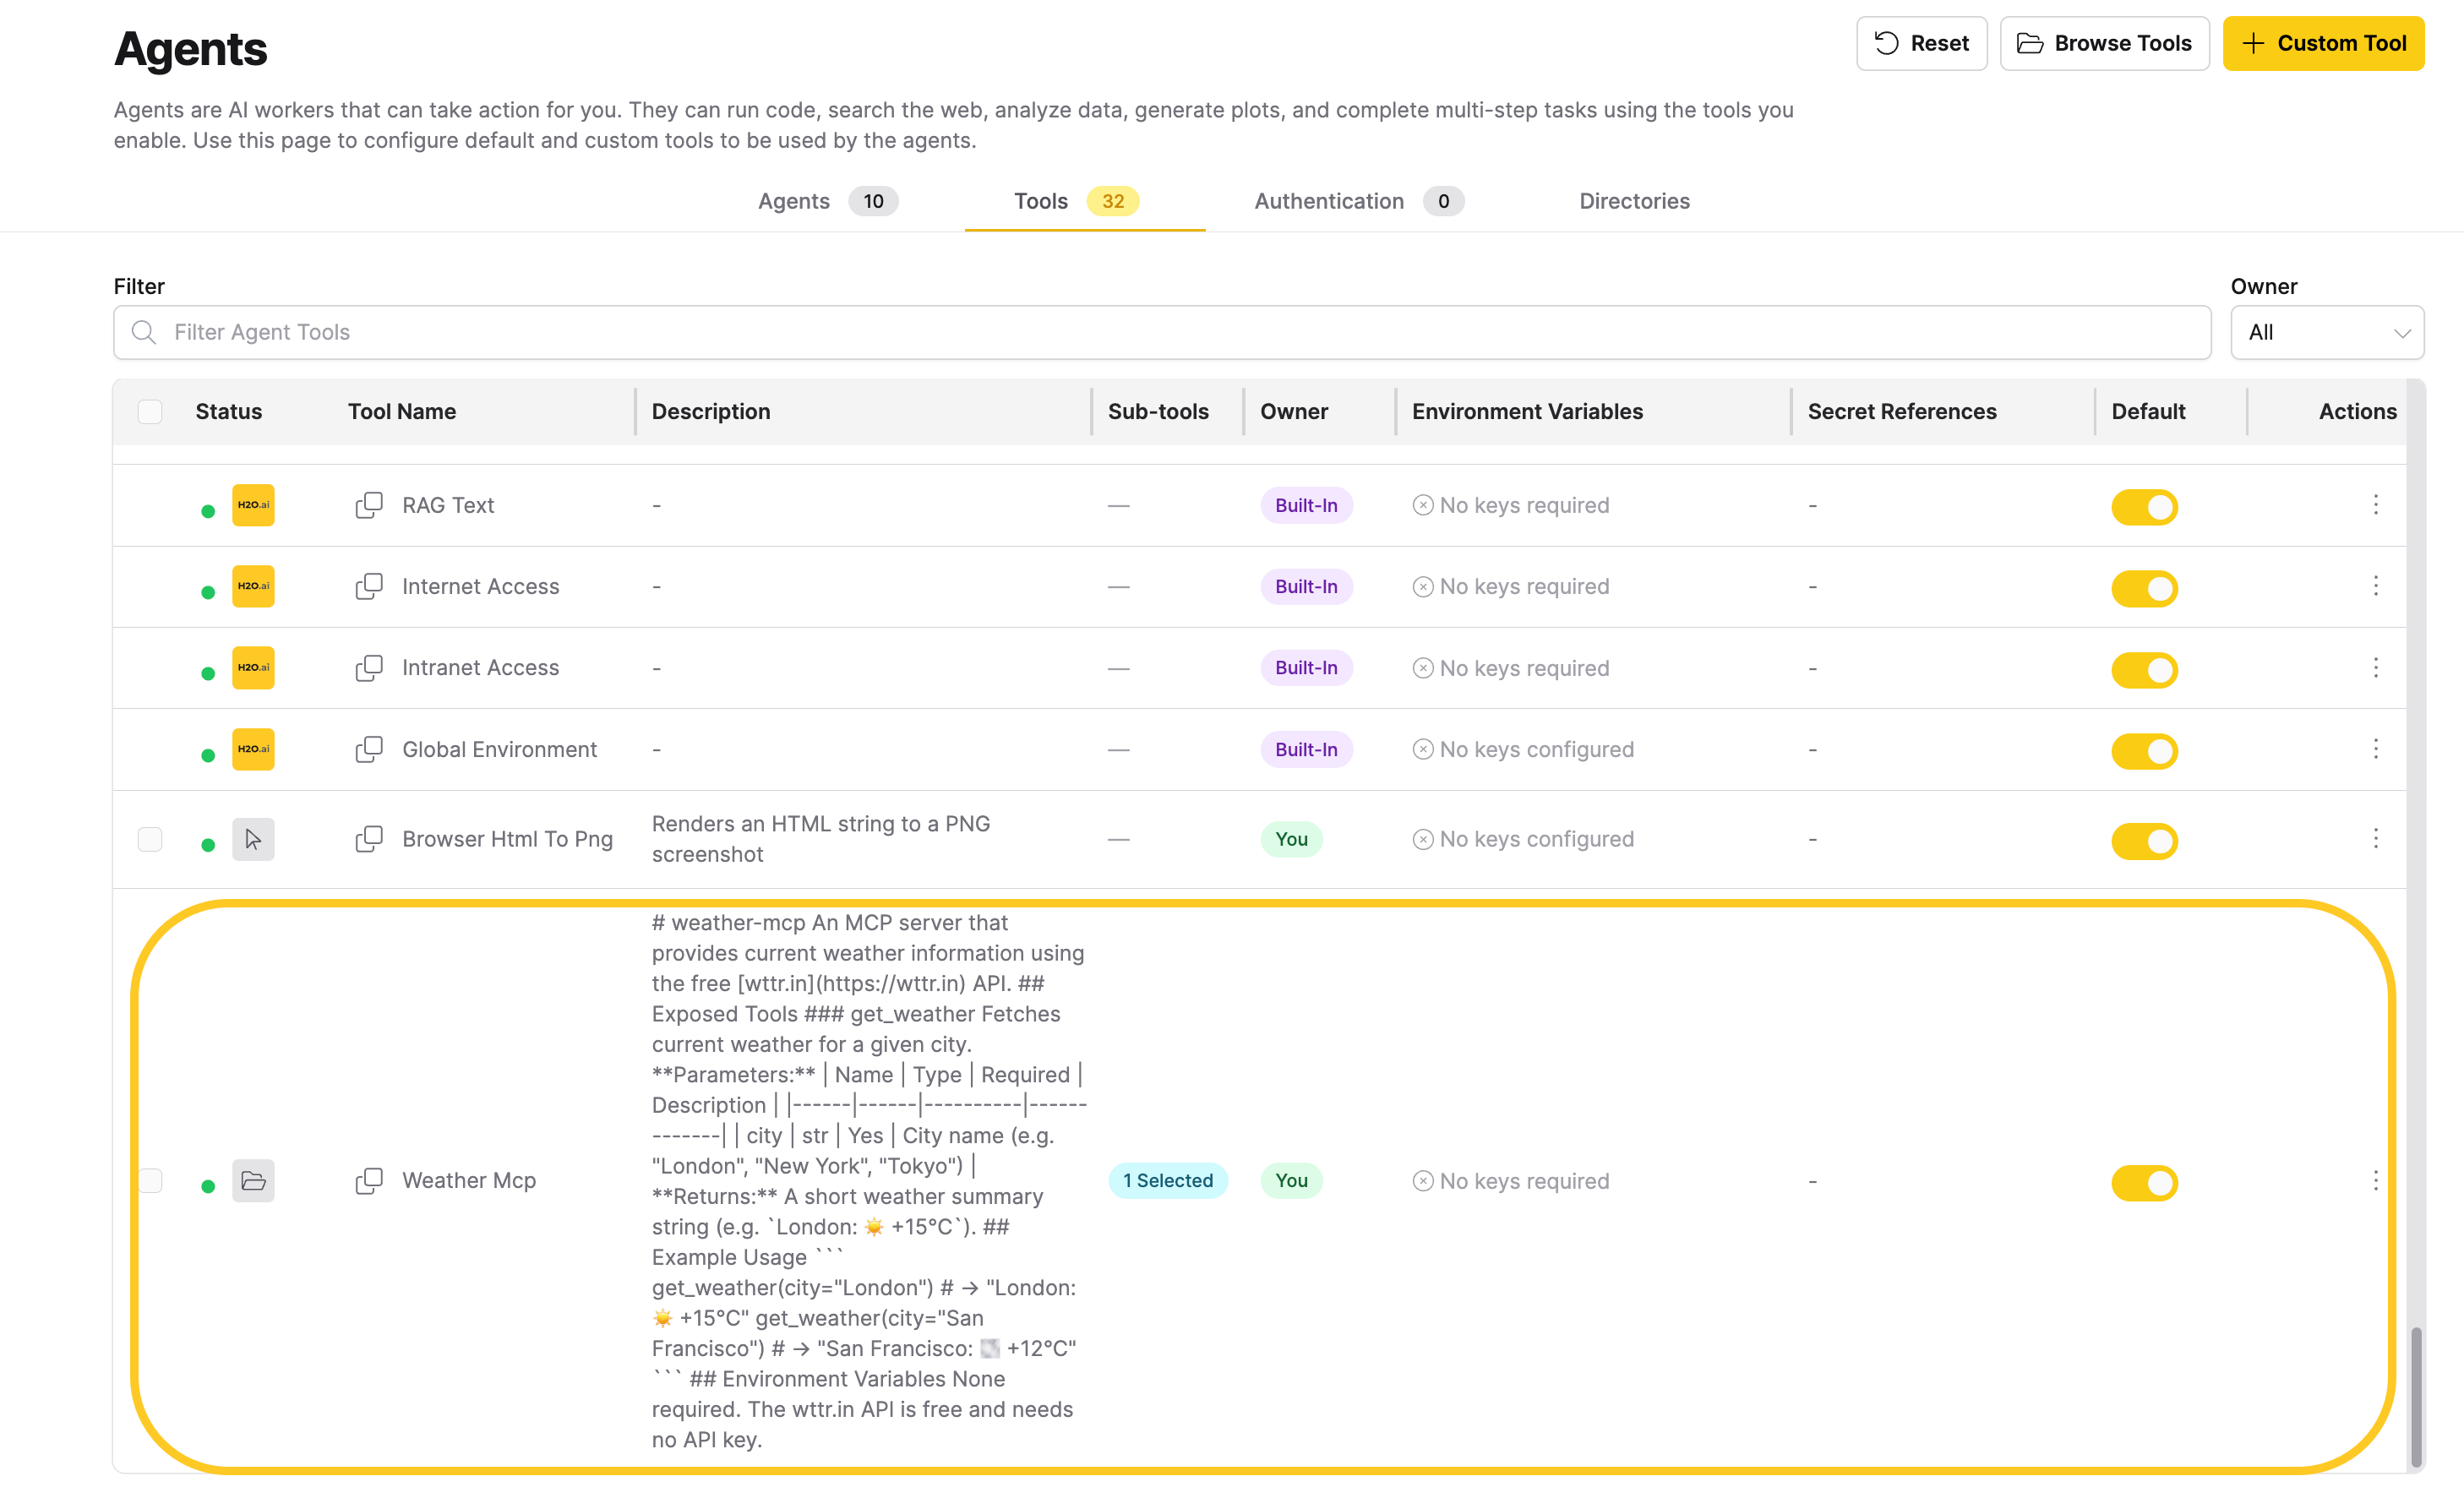Viewport: 2464px width, 1509px height.
Task: Switch to the Agents tab
Action: [x=827, y=201]
